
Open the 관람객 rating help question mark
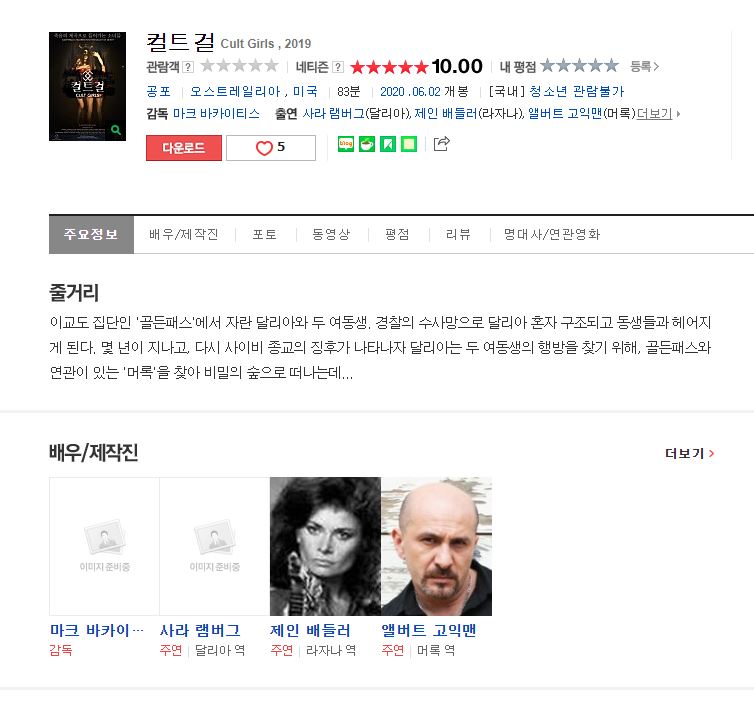click(188, 67)
